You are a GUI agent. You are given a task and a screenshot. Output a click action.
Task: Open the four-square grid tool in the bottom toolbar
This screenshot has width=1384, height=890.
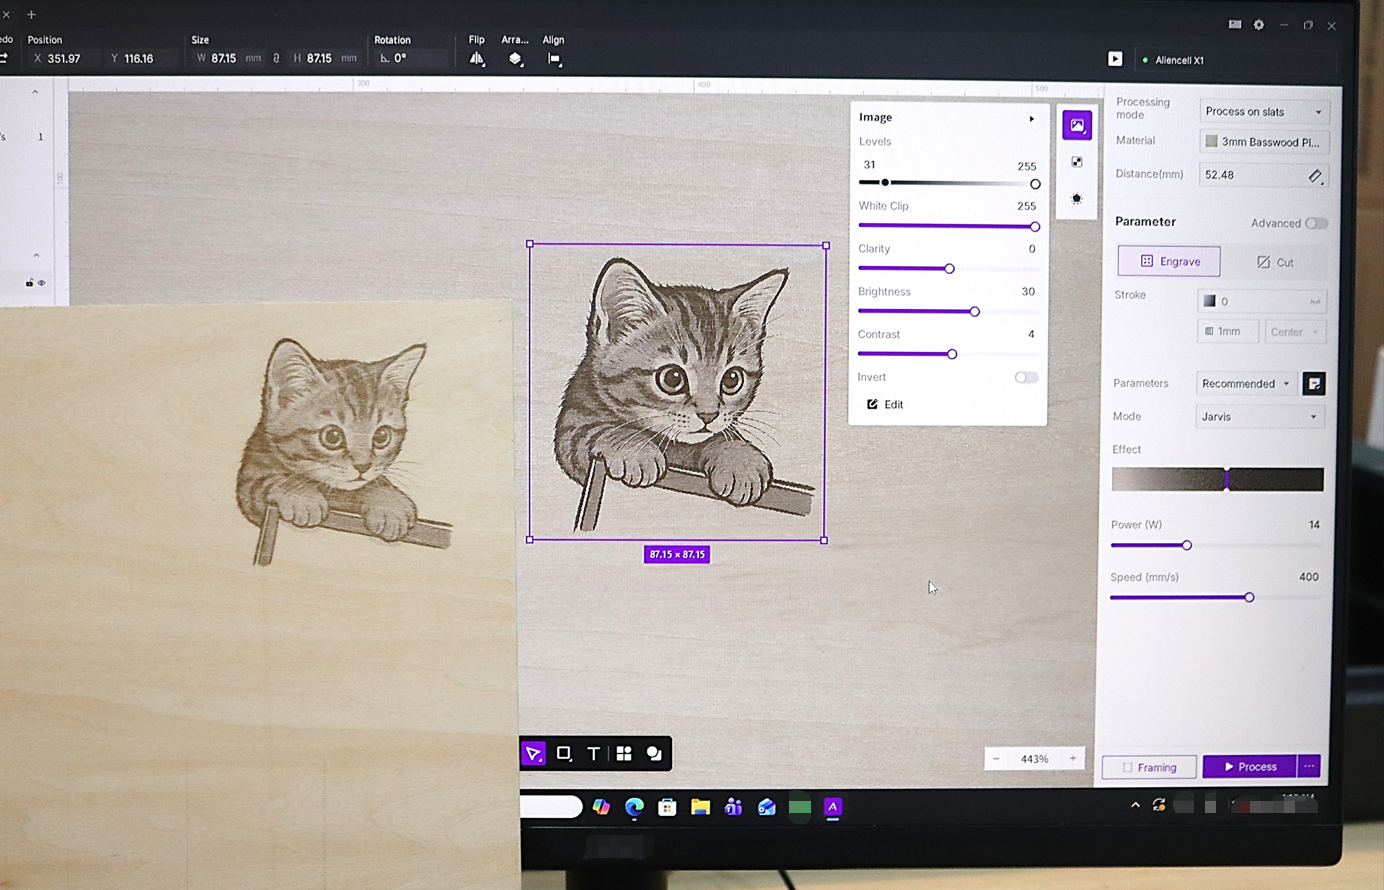tap(624, 754)
